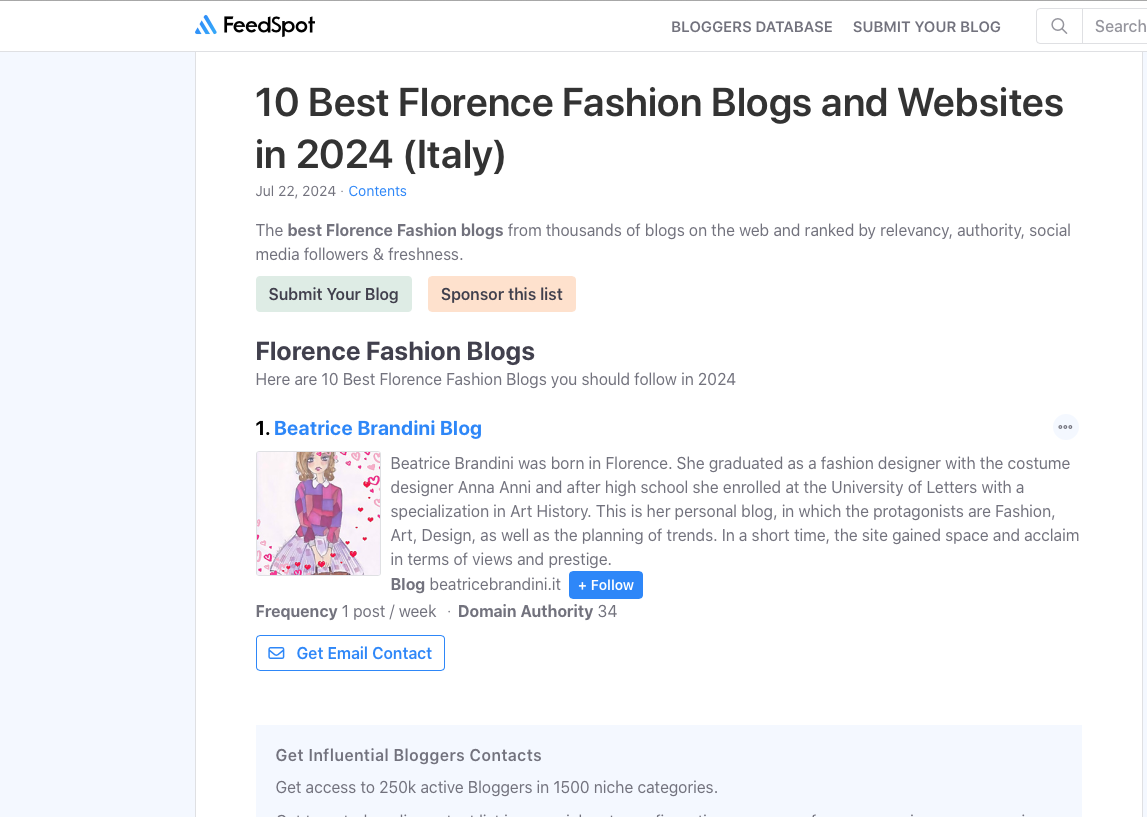1147x817 pixels.
Task: Click the green Submit Your Blog button
Action: pos(334,294)
